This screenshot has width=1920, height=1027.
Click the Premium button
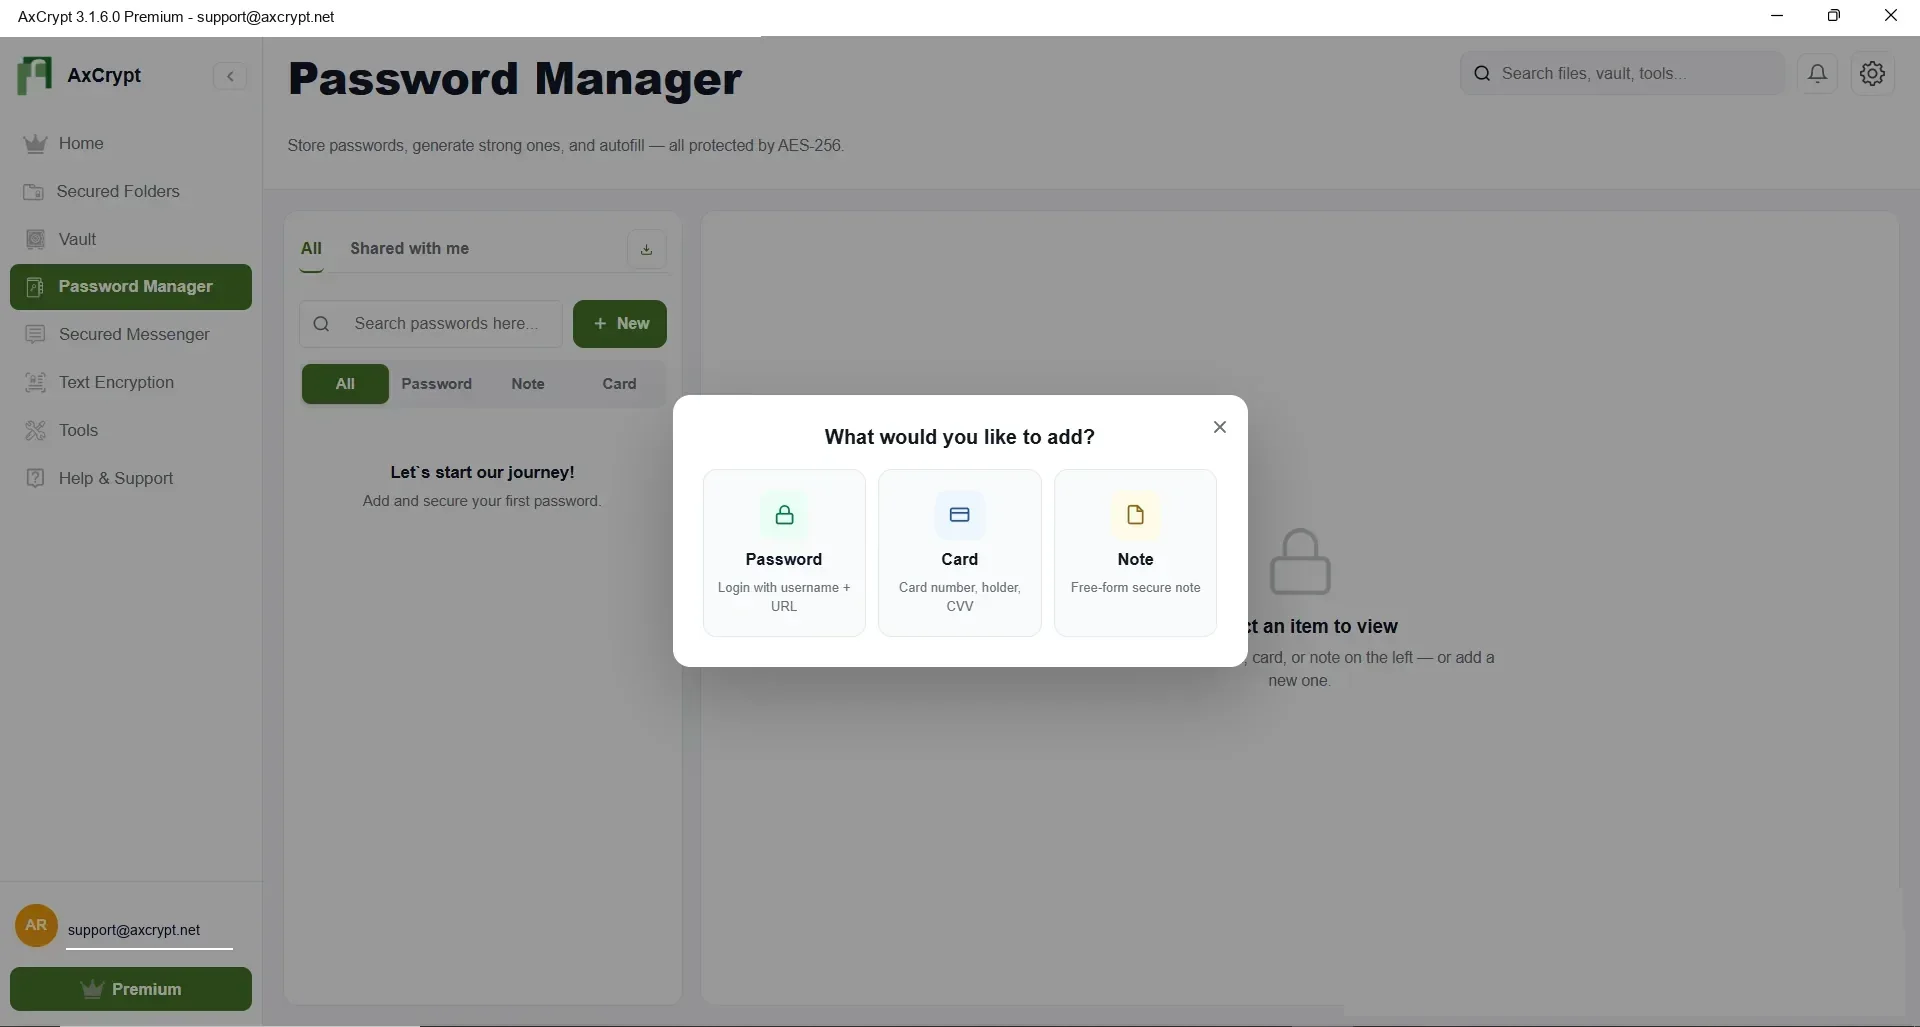[131, 990]
